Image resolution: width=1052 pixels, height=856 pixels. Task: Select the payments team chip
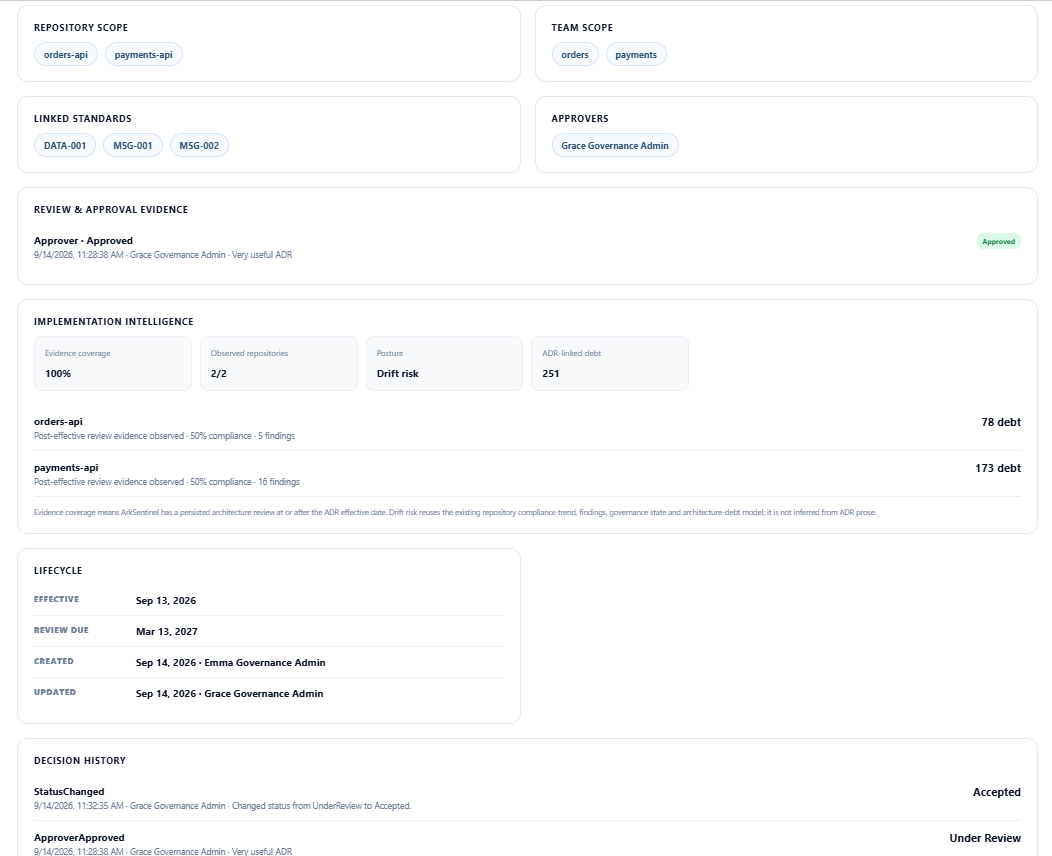click(x=636, y=55)
